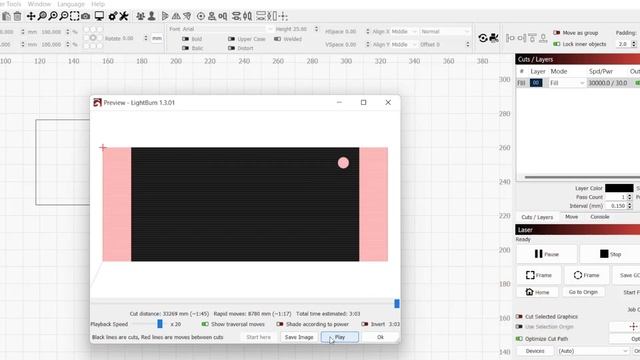Click the Ungroup single person icon
This screenshot has height=360, width=640.
(x=151, y=16)
